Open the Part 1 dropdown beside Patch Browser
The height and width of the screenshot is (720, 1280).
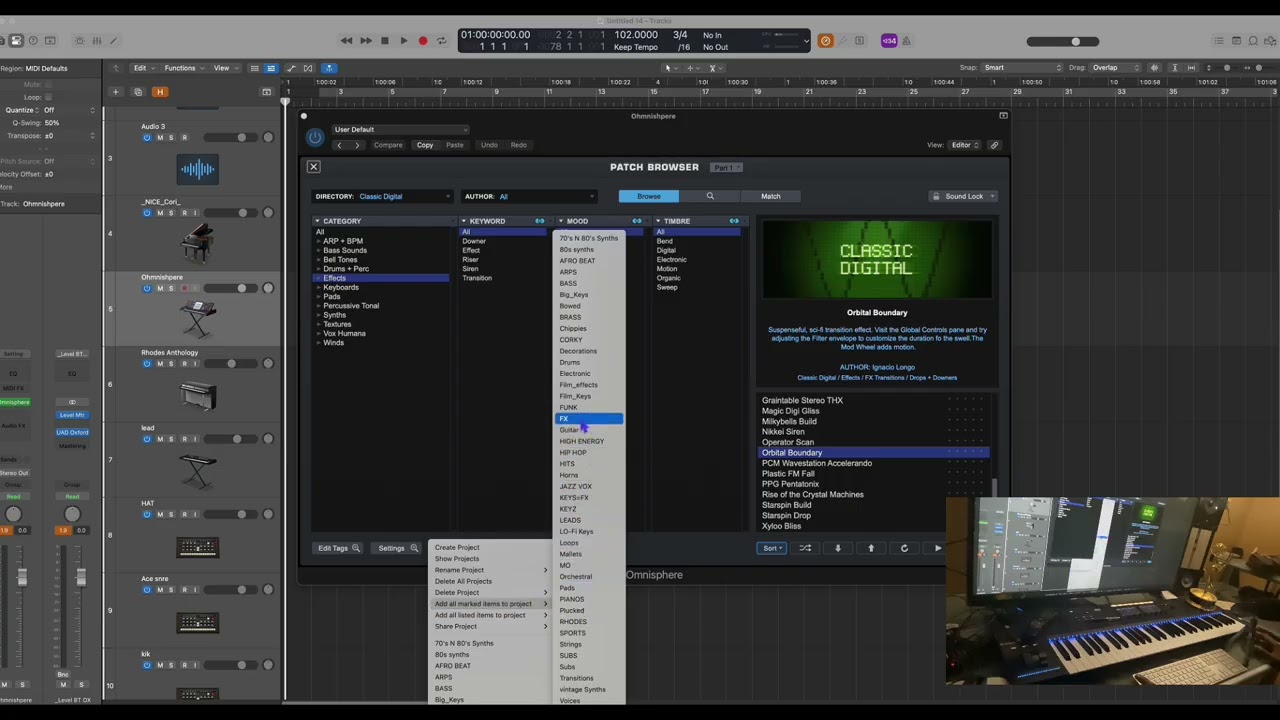click(726, 167)
